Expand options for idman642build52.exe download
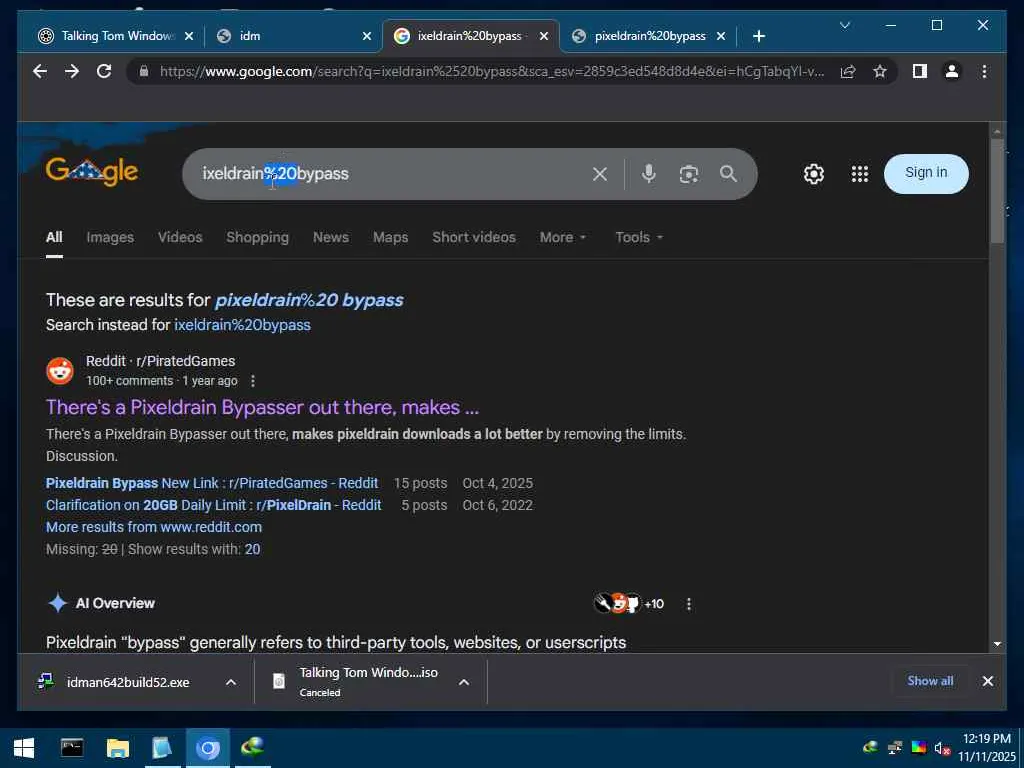This screenshot has height=768, width=1024. pos(231,682)
